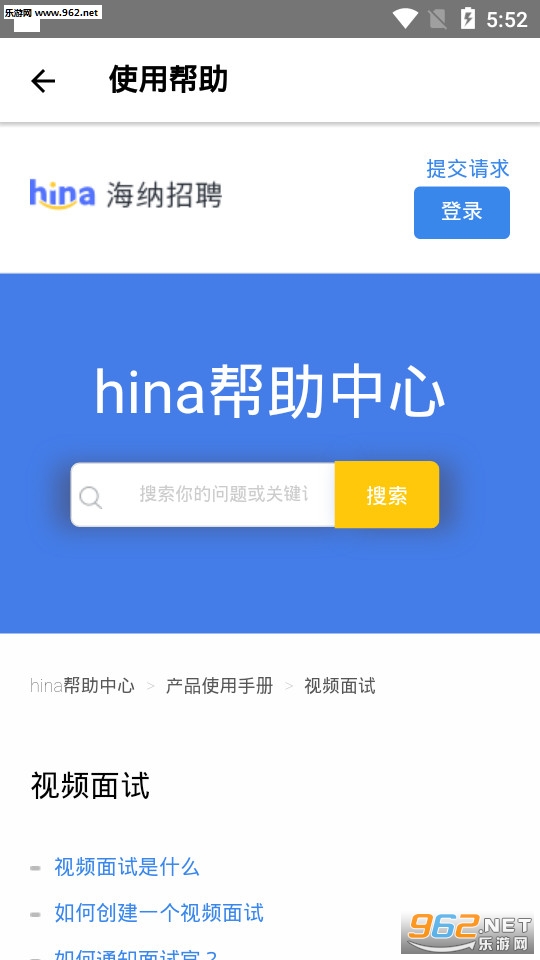Focus the 搜索你的问题或关键词 search field
This screenshot has height=960, width=540.
tap(203, 495)
